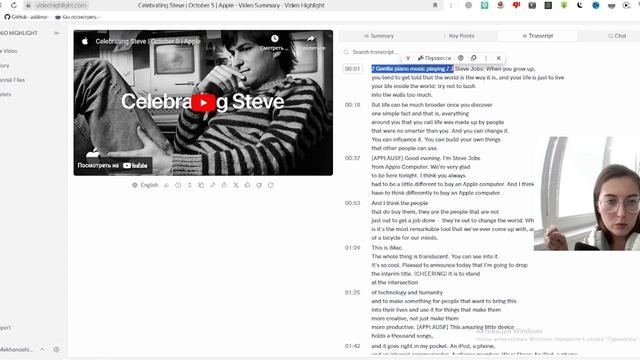Screen dimensions: 640x360
Task: Open the popup three-dot menu
Action: pyautogui.click(x=486, y=58)
